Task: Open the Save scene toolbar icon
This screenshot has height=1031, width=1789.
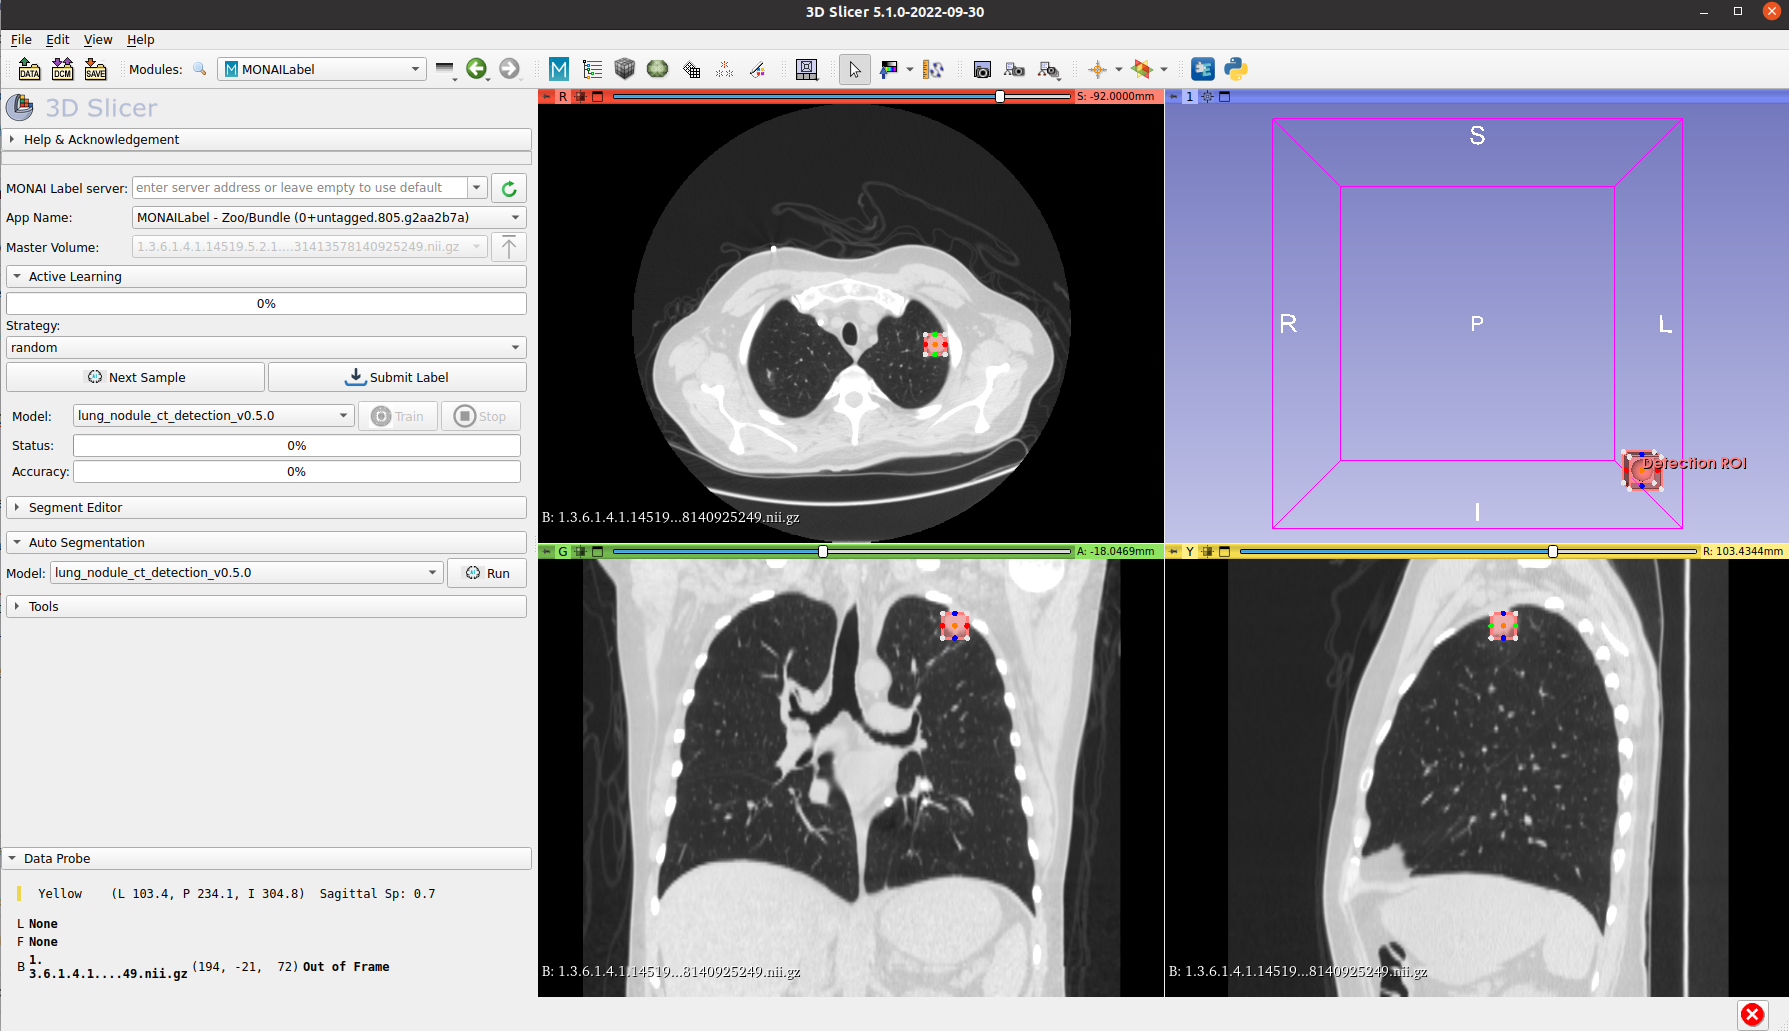Action: tap(95, 69)
